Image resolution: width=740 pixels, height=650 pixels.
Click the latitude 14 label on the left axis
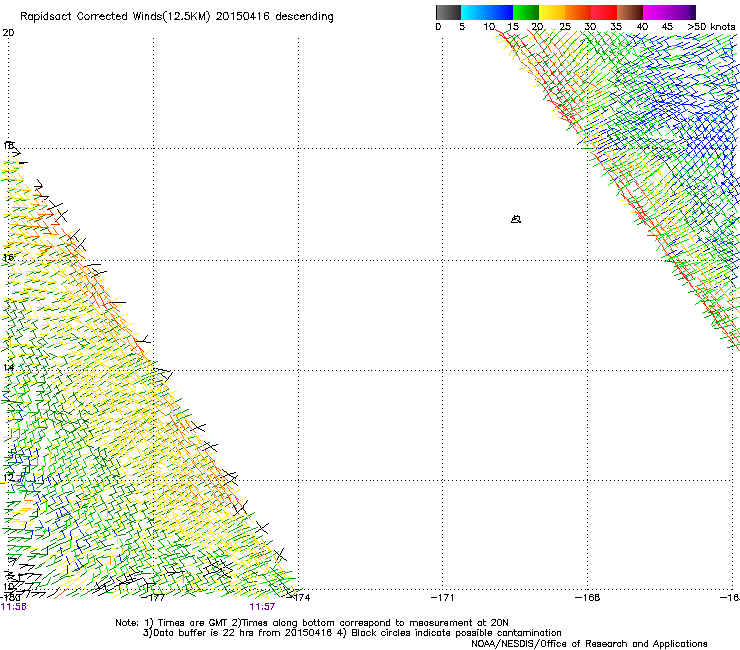(8, 368)
